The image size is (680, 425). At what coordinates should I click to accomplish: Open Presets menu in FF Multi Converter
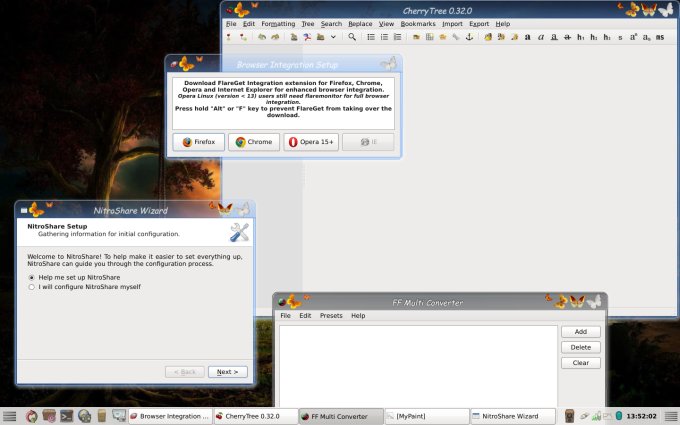[x=331, y=315]
